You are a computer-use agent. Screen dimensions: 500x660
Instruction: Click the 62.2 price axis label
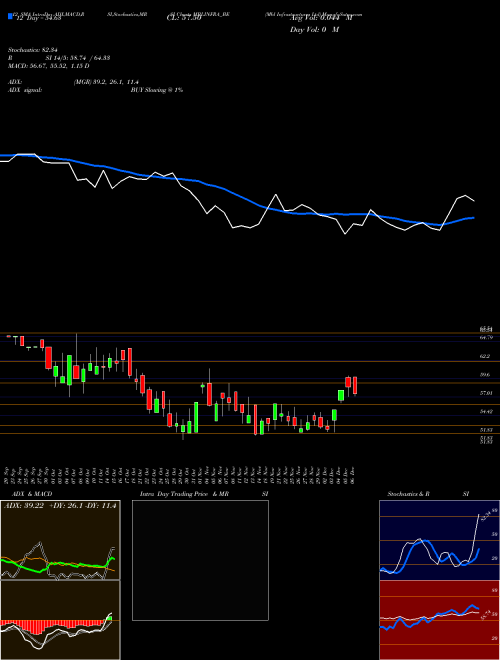485,356
